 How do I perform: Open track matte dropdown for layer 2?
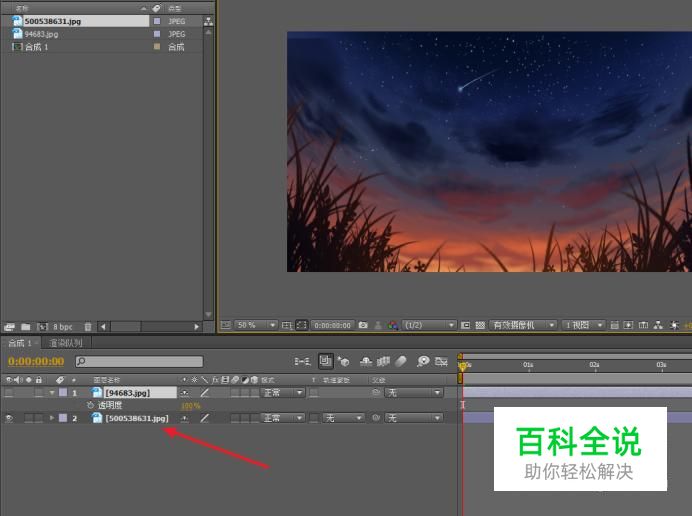click(x=343, y=418)
